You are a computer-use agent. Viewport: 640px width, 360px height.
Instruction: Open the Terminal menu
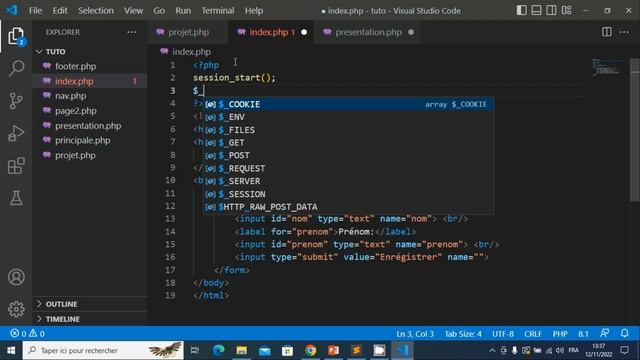tap(218, 11)
